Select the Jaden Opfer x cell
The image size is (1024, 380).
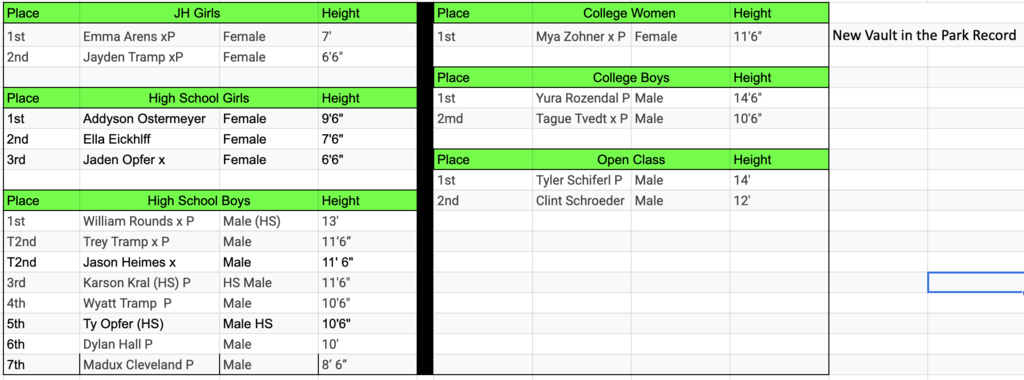pos(150,160)
